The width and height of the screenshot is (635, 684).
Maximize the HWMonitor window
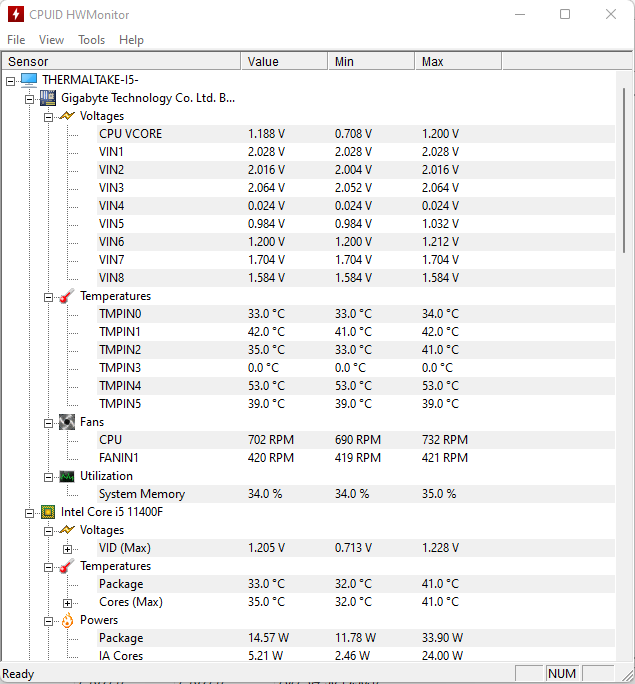[x=565, y=14]
